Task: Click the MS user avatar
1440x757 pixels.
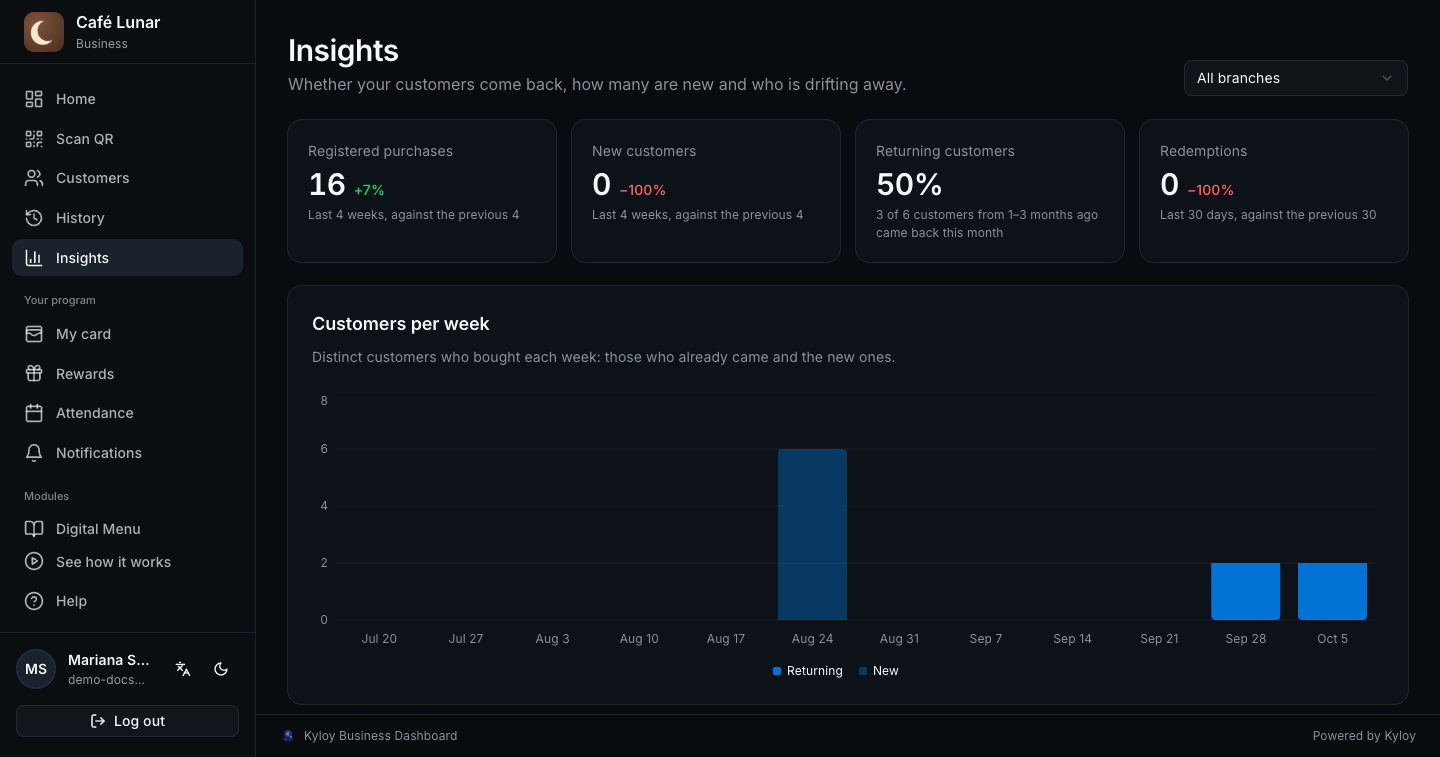Action: [x=36, y=669]
